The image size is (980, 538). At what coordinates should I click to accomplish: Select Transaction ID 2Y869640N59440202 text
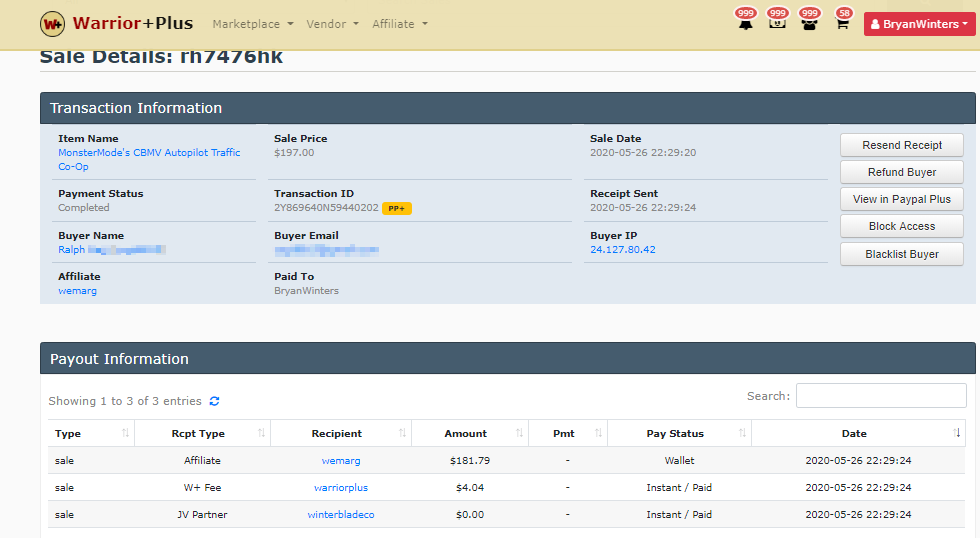[326, 207]
